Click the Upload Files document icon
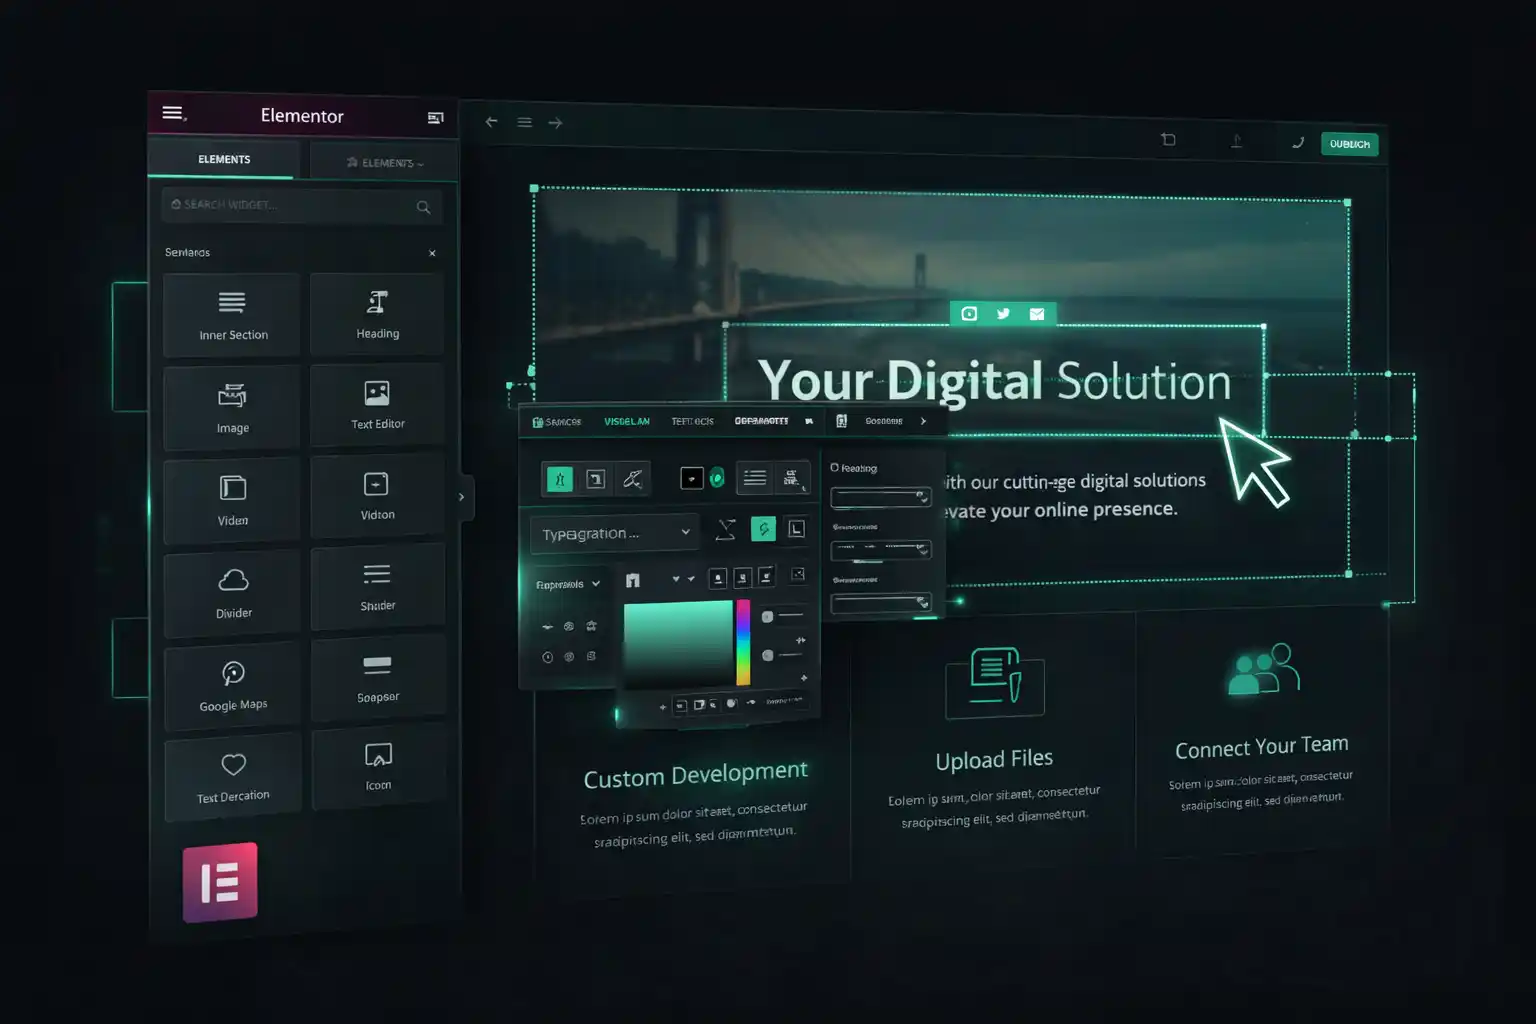Screen dimensions: 1536x1024 995,682
